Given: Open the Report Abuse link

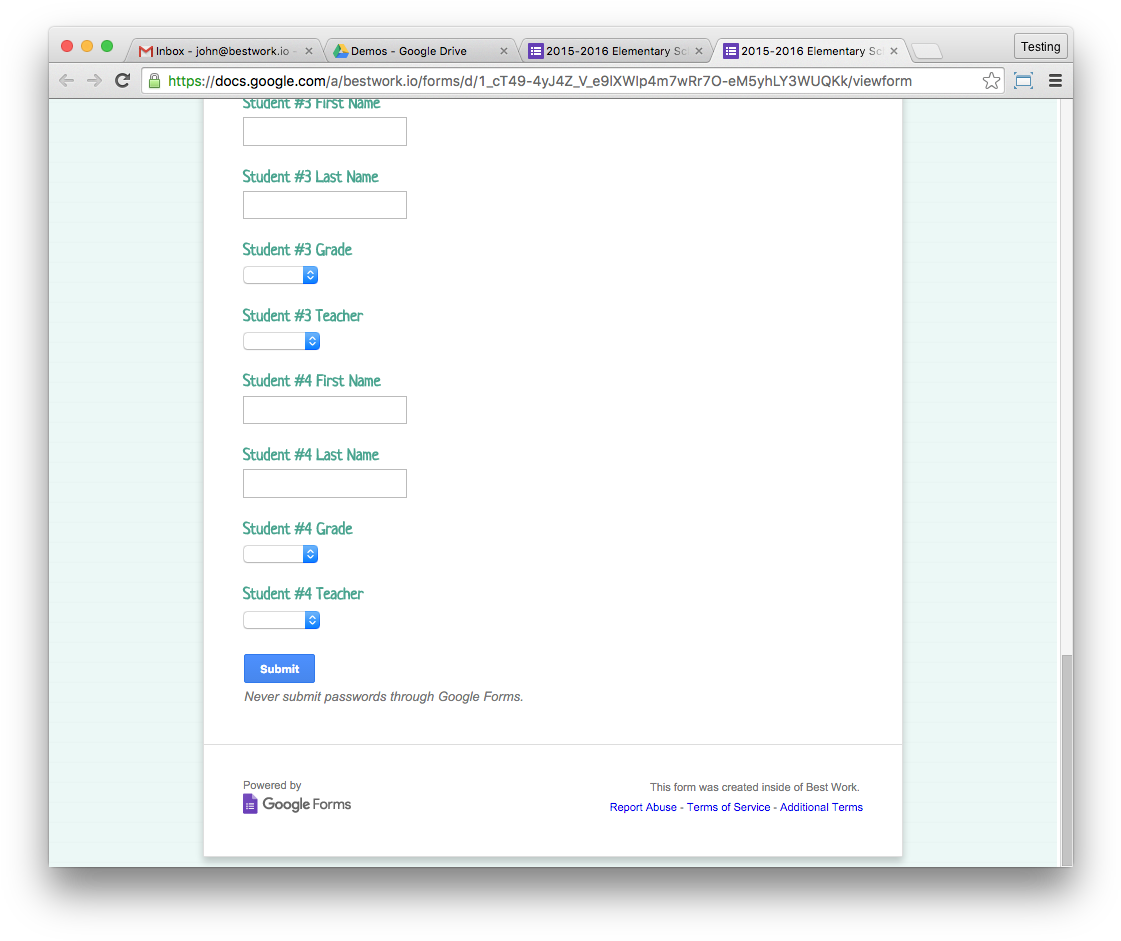Looking at the screenshot, I should tap(643, 807).
